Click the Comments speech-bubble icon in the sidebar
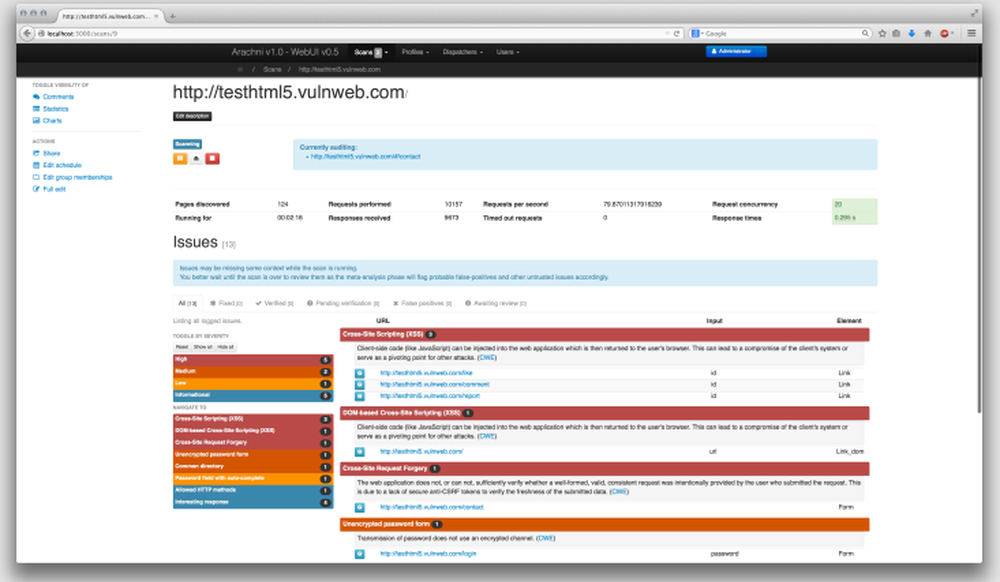 pos(36,97)
